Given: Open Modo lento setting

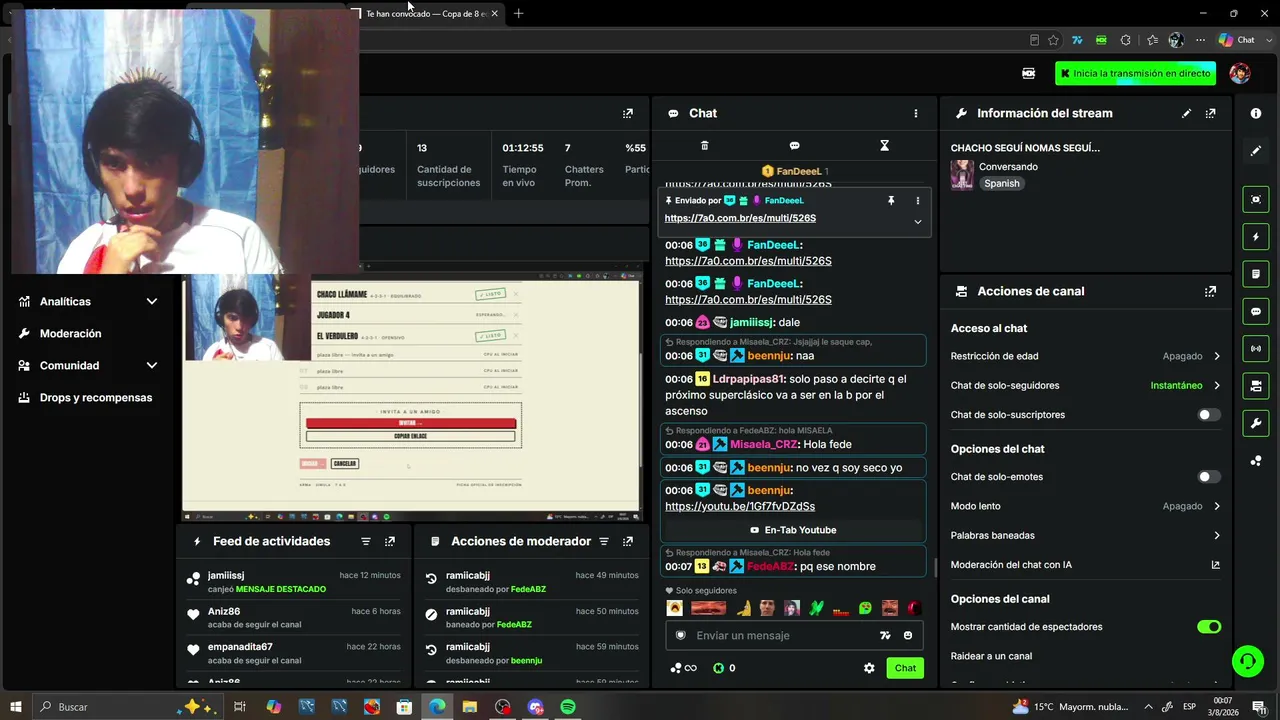Looking at the screenshot, I should [1085, 506].
